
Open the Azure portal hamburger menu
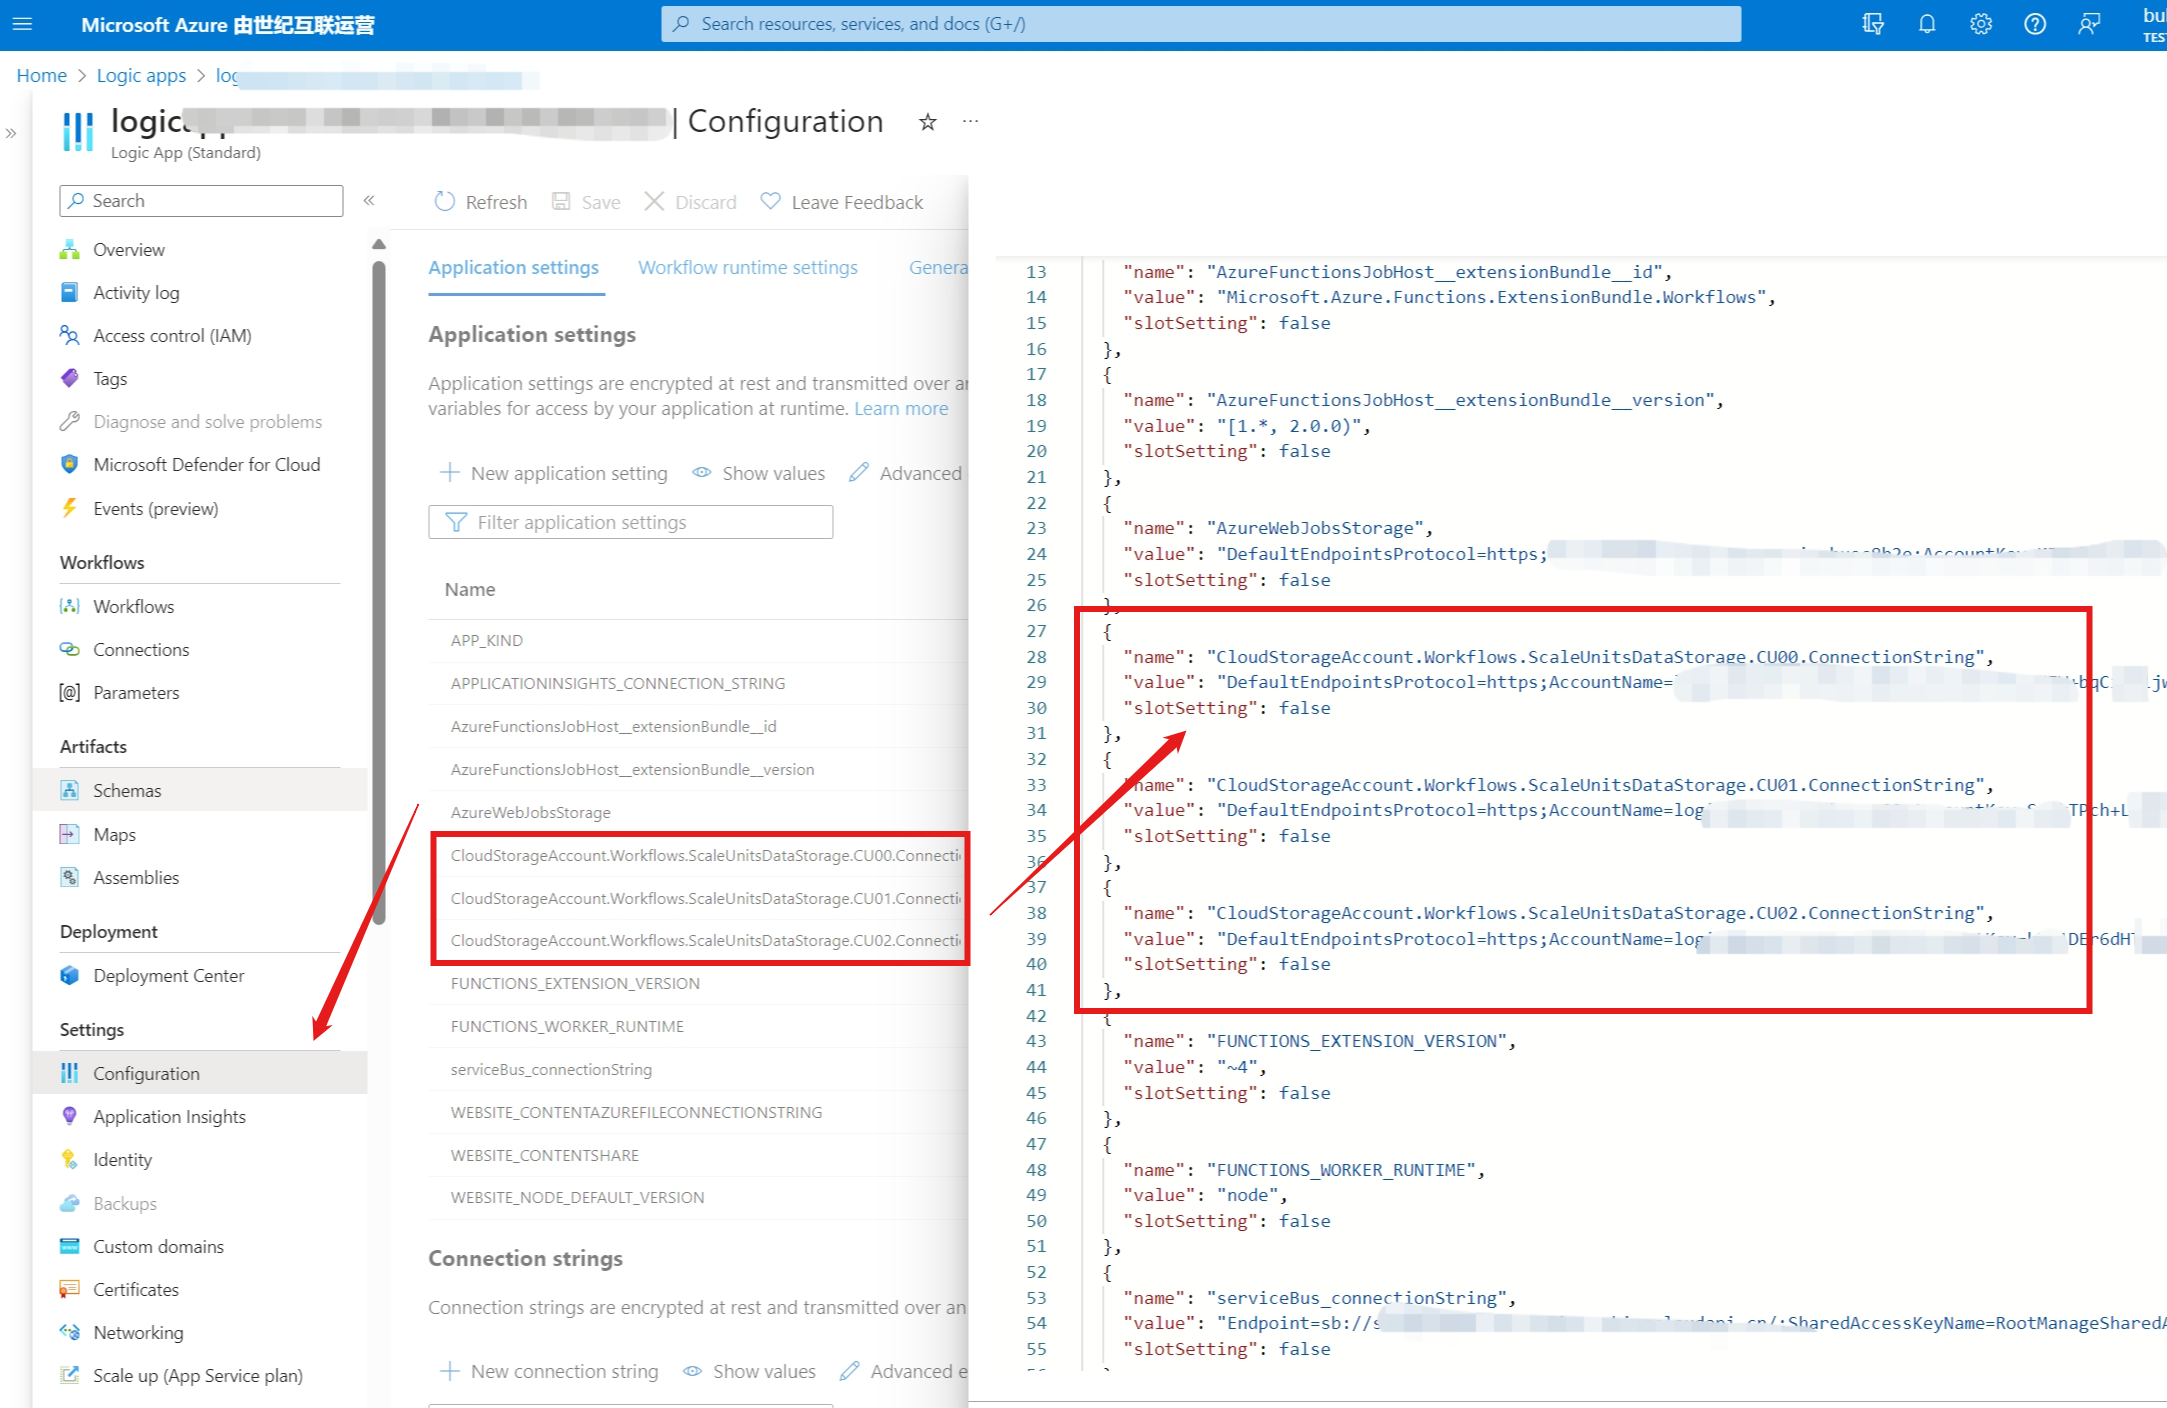click(x=22, y=24)
